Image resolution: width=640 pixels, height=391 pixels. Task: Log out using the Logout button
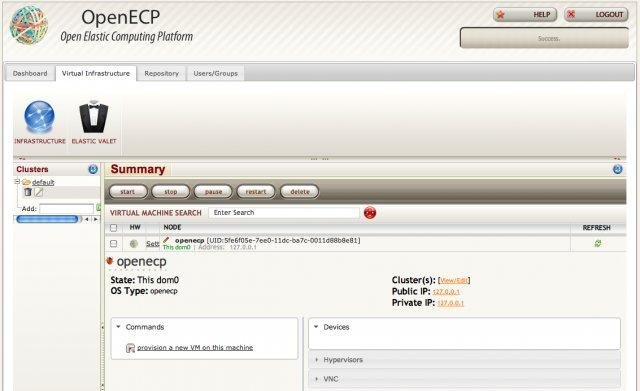coord(596,15)
